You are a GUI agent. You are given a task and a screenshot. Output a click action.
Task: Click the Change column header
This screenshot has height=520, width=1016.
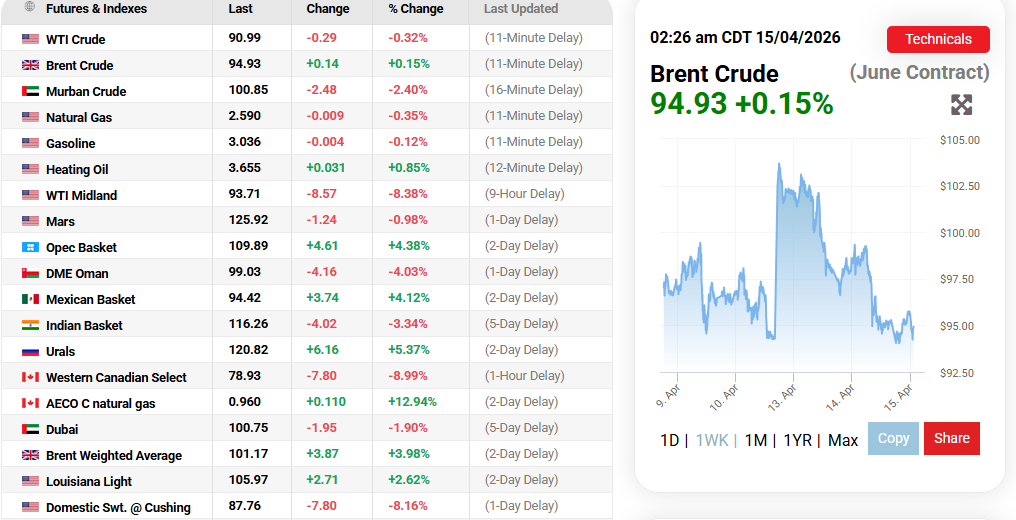pyautogui.click(x=328, y=8)
